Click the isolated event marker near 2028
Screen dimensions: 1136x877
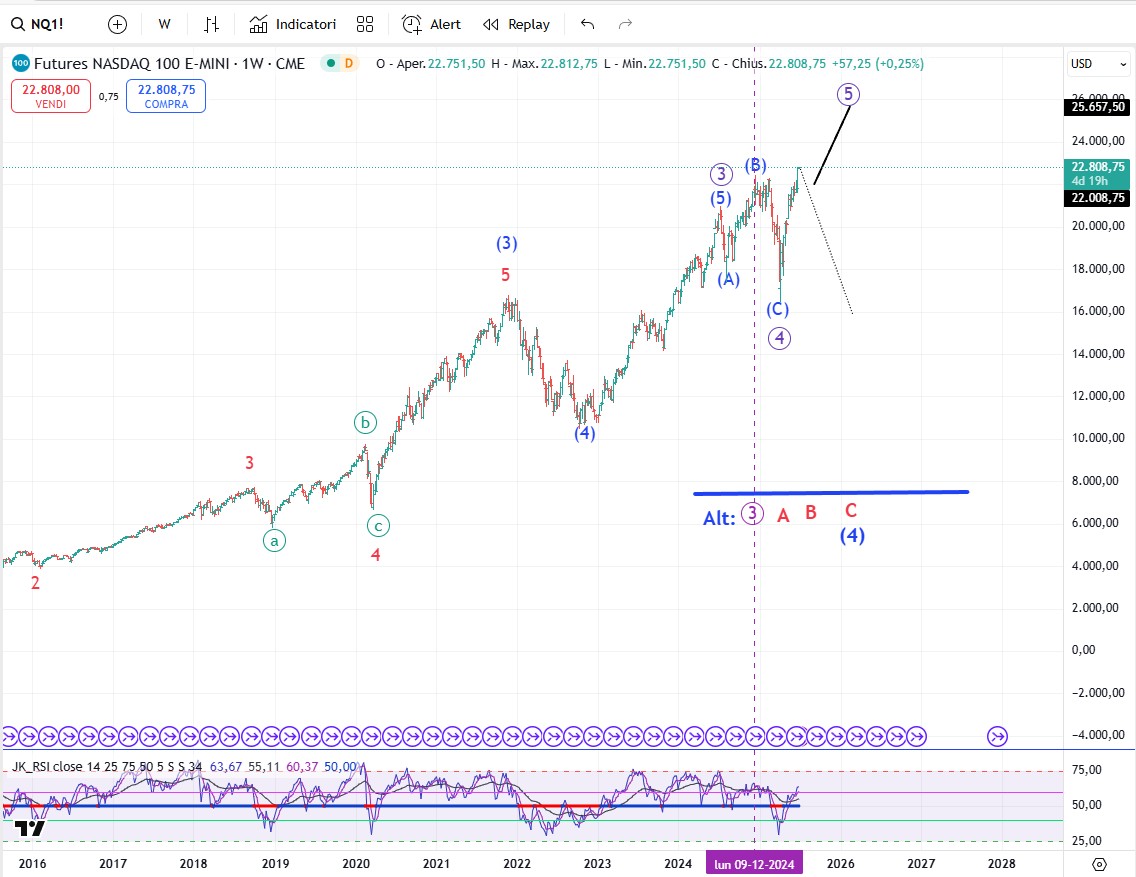point(998,737)
